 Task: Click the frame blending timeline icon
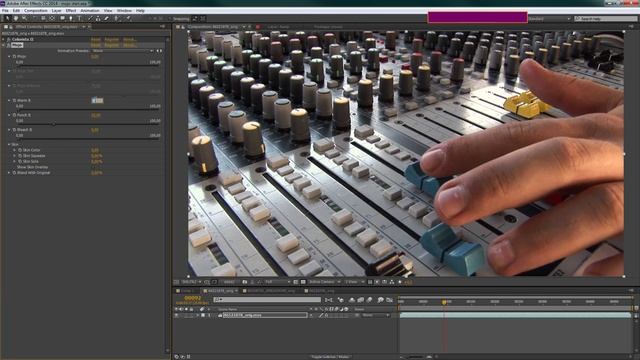[x=360, y=300]
